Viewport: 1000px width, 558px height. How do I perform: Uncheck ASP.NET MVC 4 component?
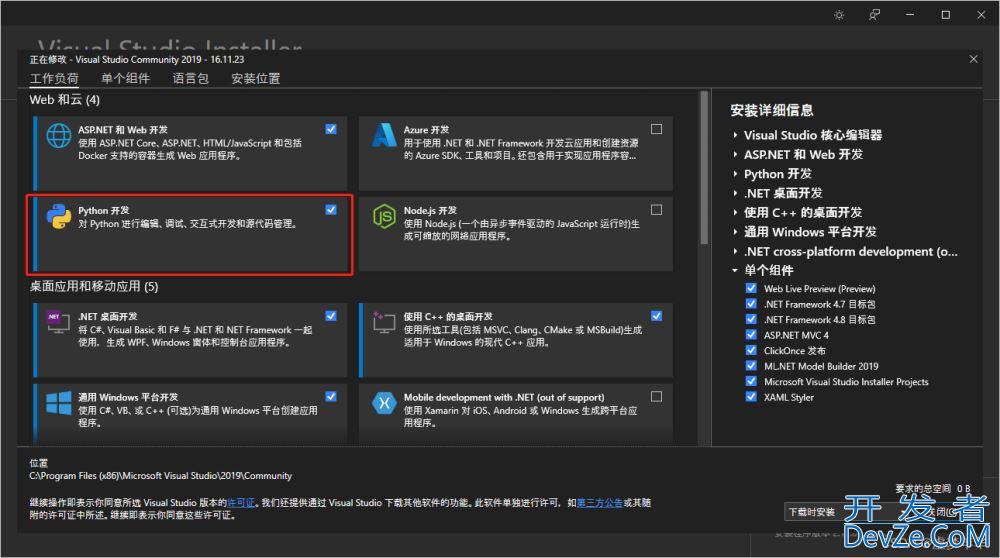[751, 335]
